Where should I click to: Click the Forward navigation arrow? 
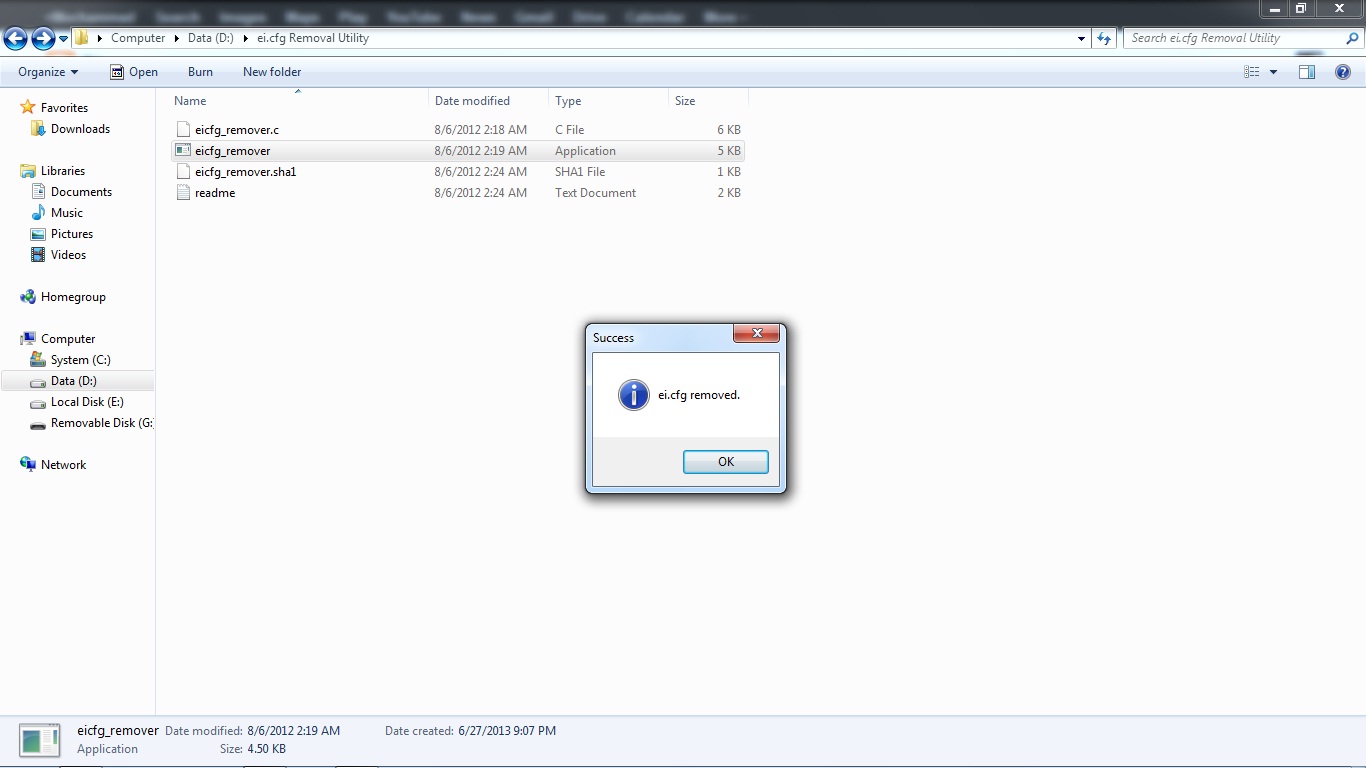[41, 38]
